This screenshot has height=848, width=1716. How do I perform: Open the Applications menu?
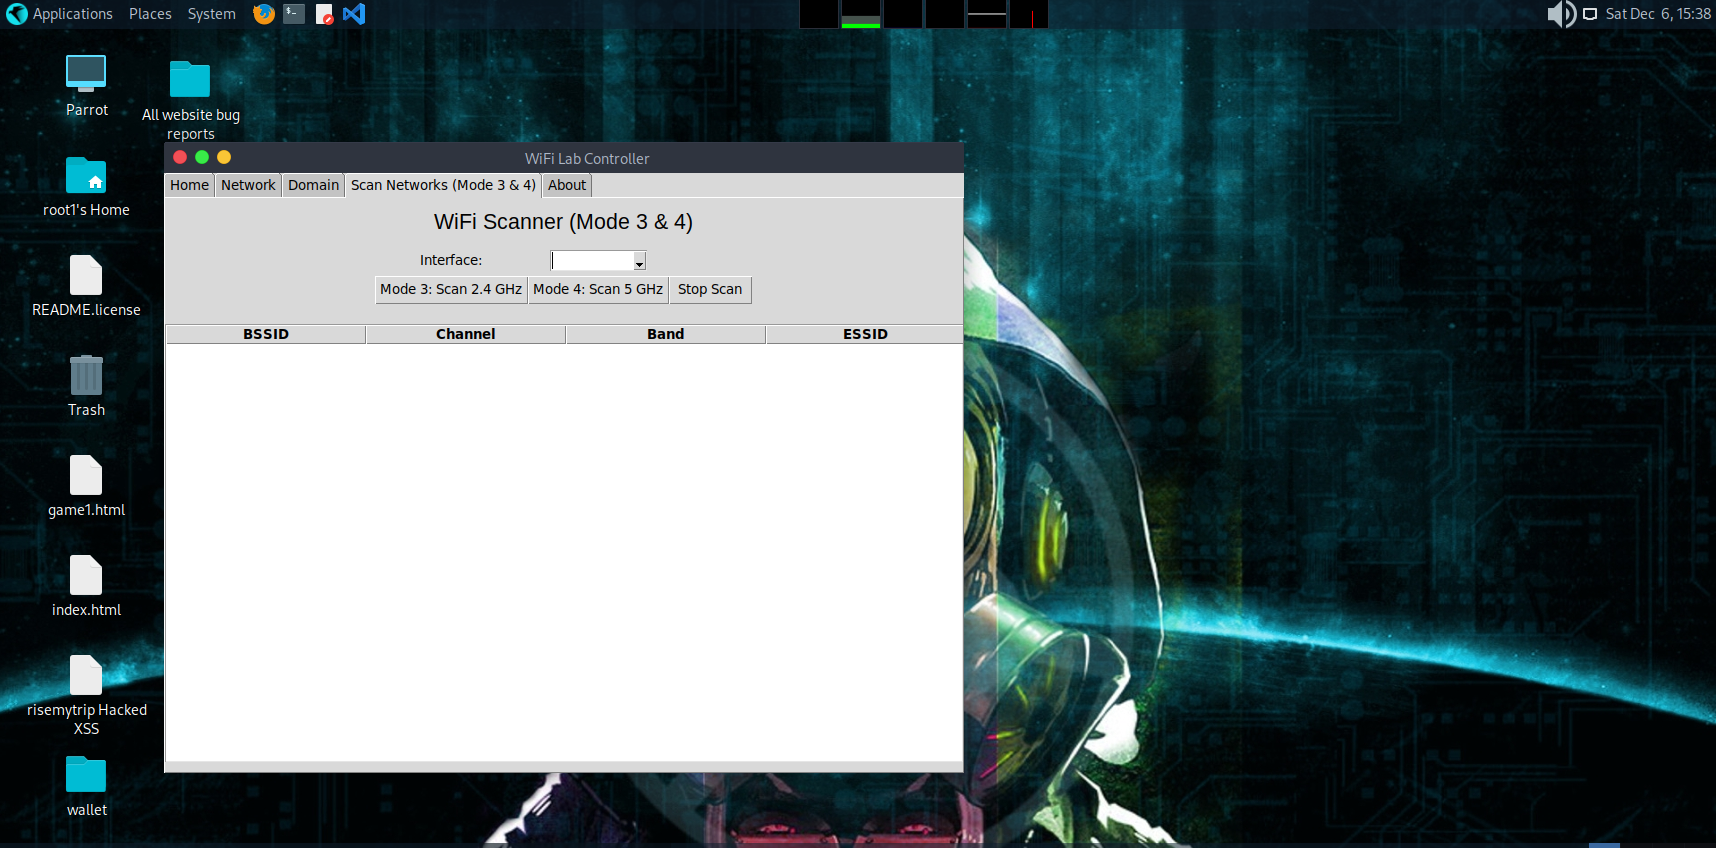point(60,14)
